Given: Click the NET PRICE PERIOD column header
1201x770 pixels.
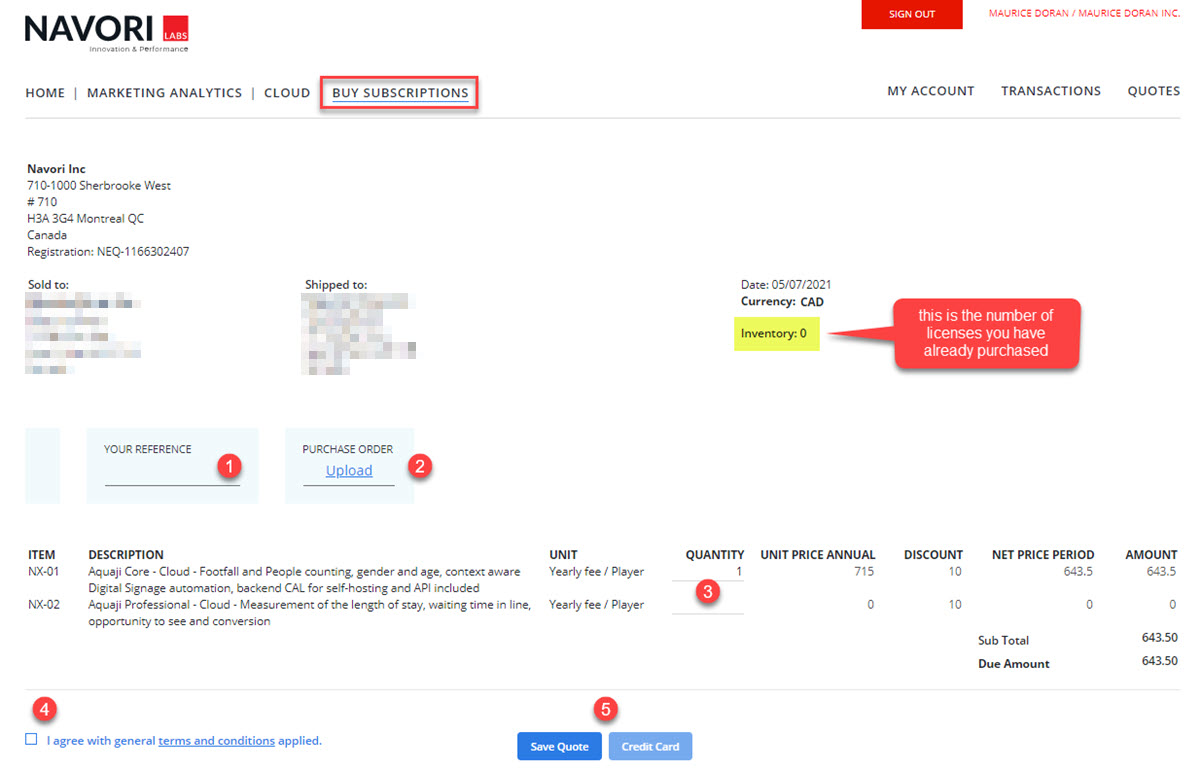Looking at the screenshot, I should click(1043, 555).
